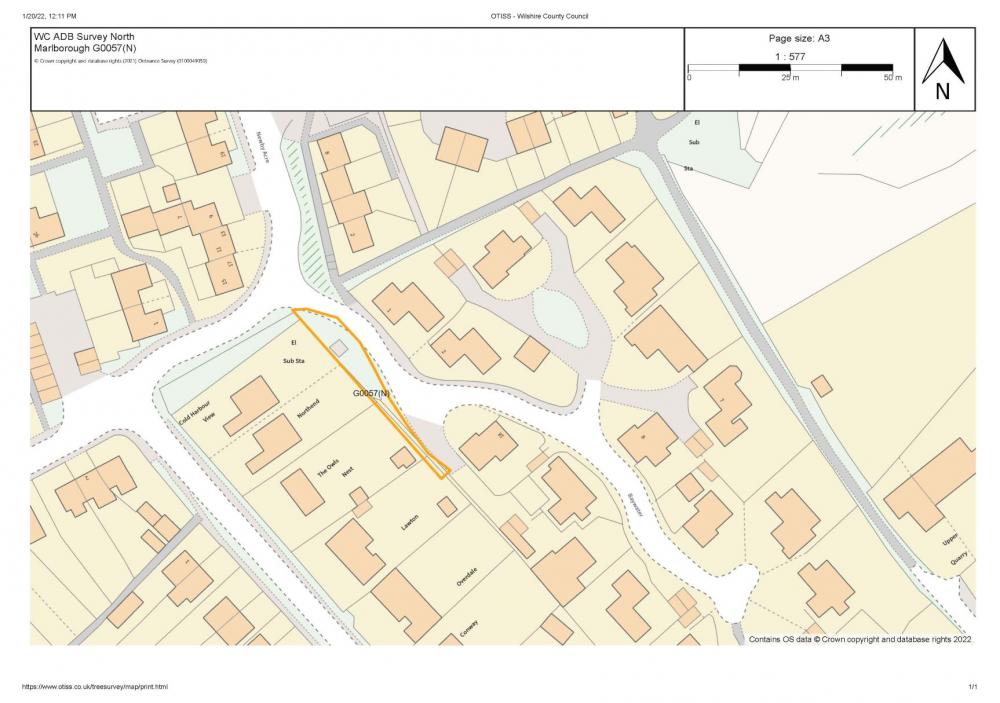The width and height of the screenshot is (1000, 703).
Task: Open the otiss.co.uk treesurvey print URL
Action: pyautogui.click(x=95, y=687)
